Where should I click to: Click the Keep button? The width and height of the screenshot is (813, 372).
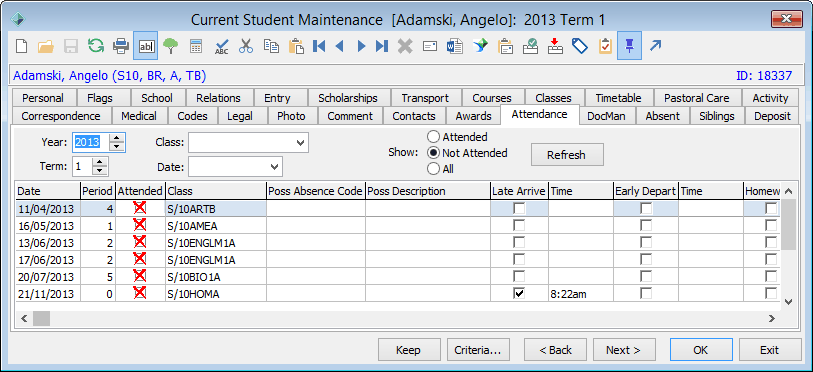click(409, 350)
